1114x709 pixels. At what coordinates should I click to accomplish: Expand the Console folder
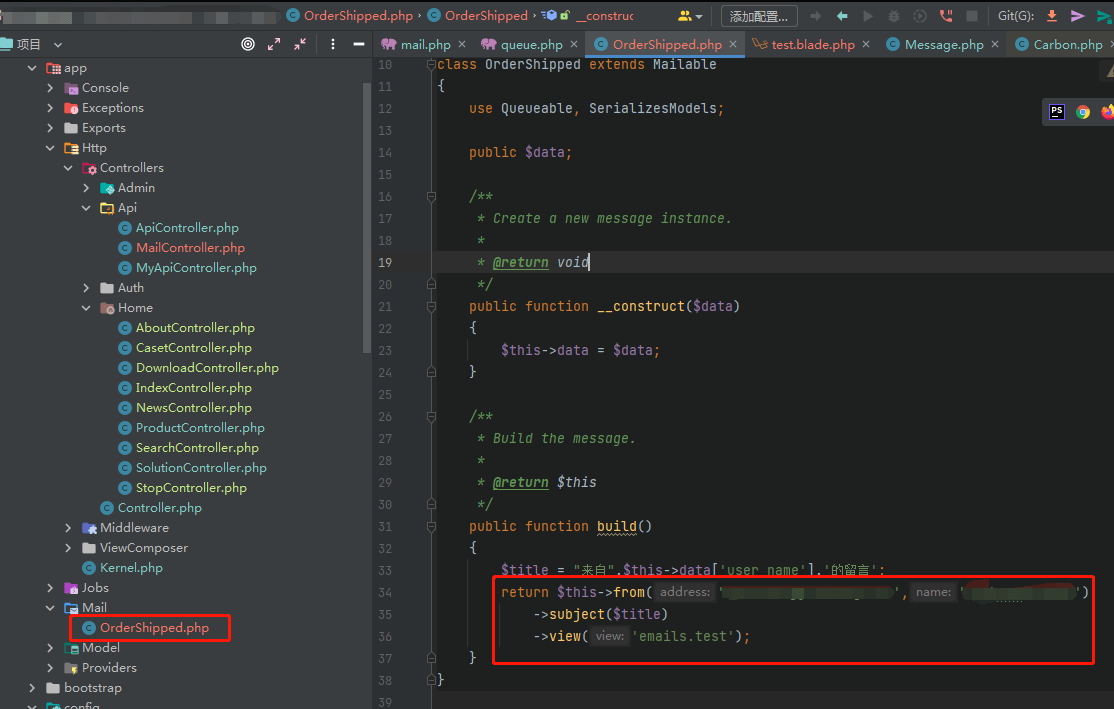tap(50, 88)
